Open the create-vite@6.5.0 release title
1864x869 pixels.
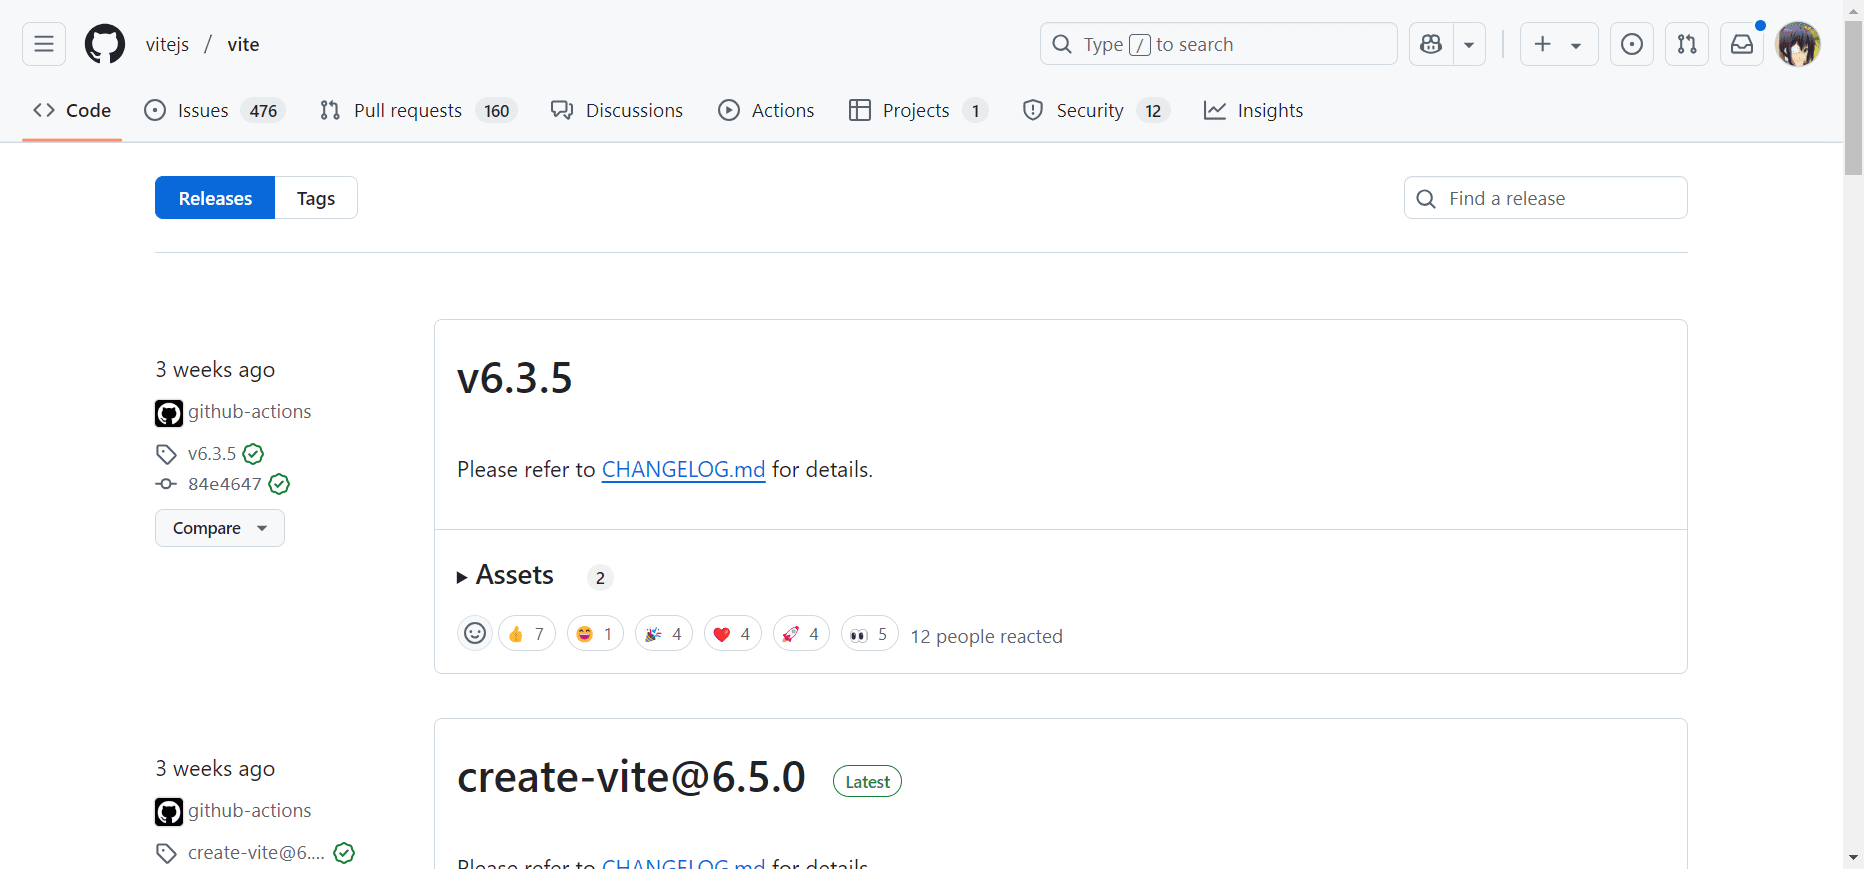click(x=631, y=777)
